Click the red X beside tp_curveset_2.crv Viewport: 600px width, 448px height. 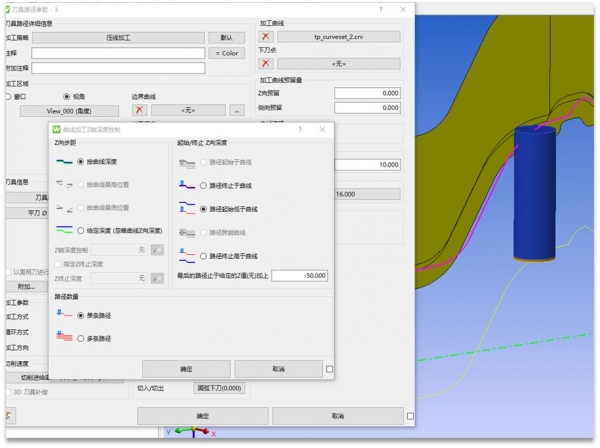(x=266, y=34)
